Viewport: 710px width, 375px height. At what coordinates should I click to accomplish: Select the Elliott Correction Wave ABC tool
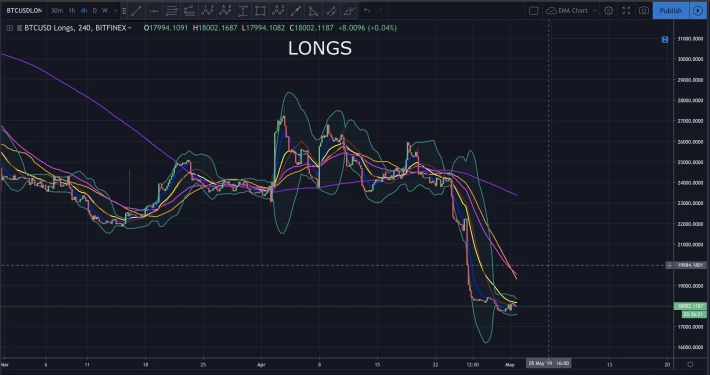tap(278, 11)
